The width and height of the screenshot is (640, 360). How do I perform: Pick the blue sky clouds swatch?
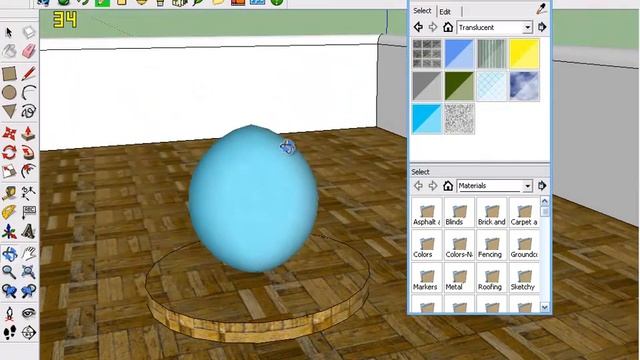[524, 86]
